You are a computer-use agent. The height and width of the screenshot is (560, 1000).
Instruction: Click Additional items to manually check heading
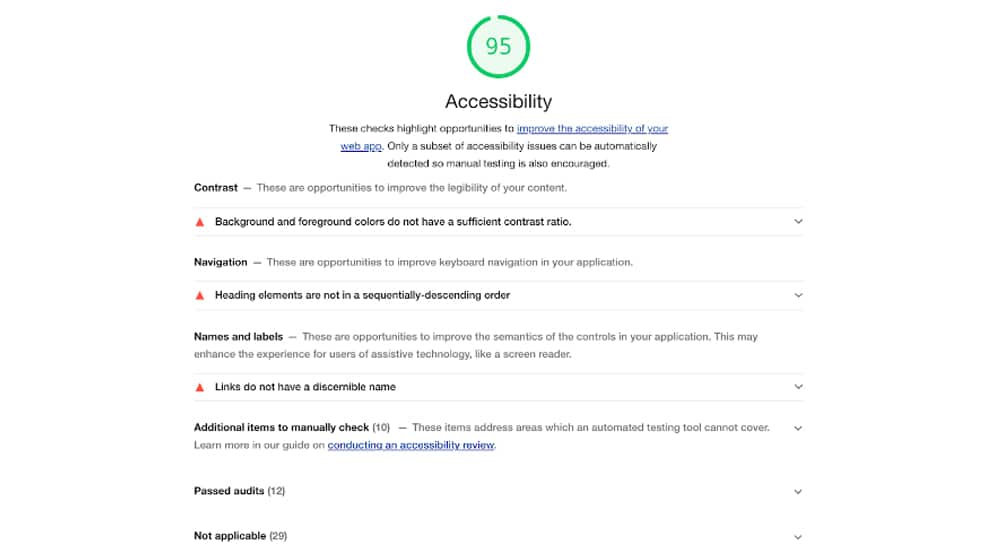[x=281, y=427]
